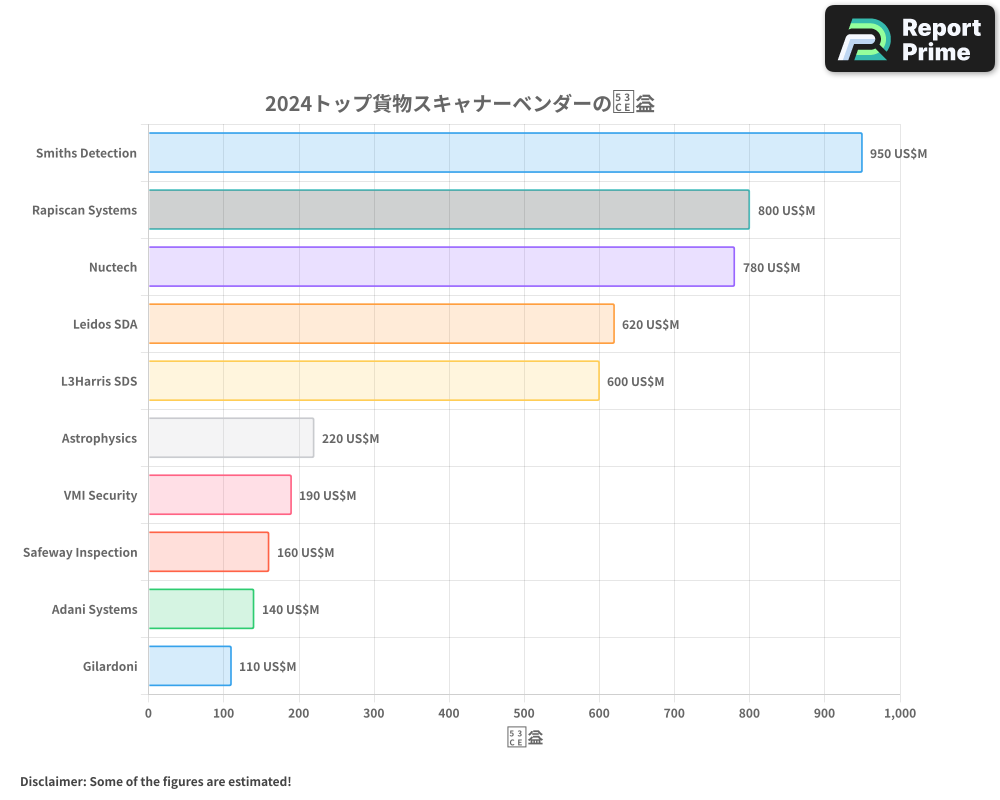Image resolution: width=1000 pixels, height=800 pixels.
Task: Select the Nuctech axis label
Action: 113,267
